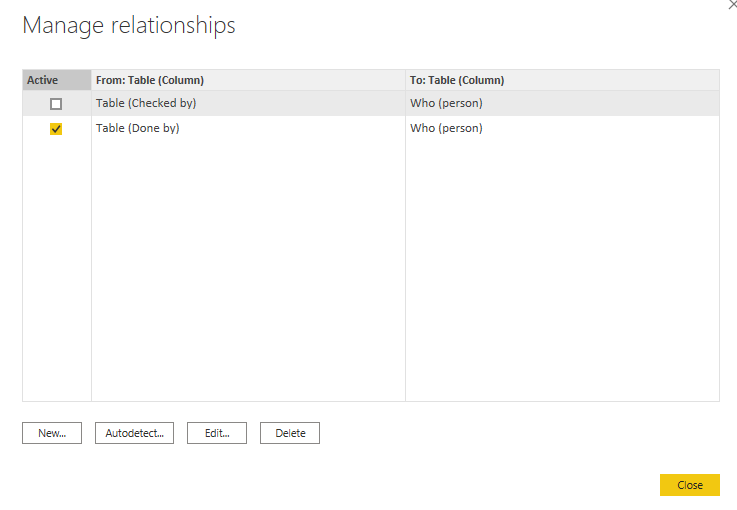Close the Manage relationships dialog
The image size is (737, 510).
pyautogui.click(x=690, y=485)
